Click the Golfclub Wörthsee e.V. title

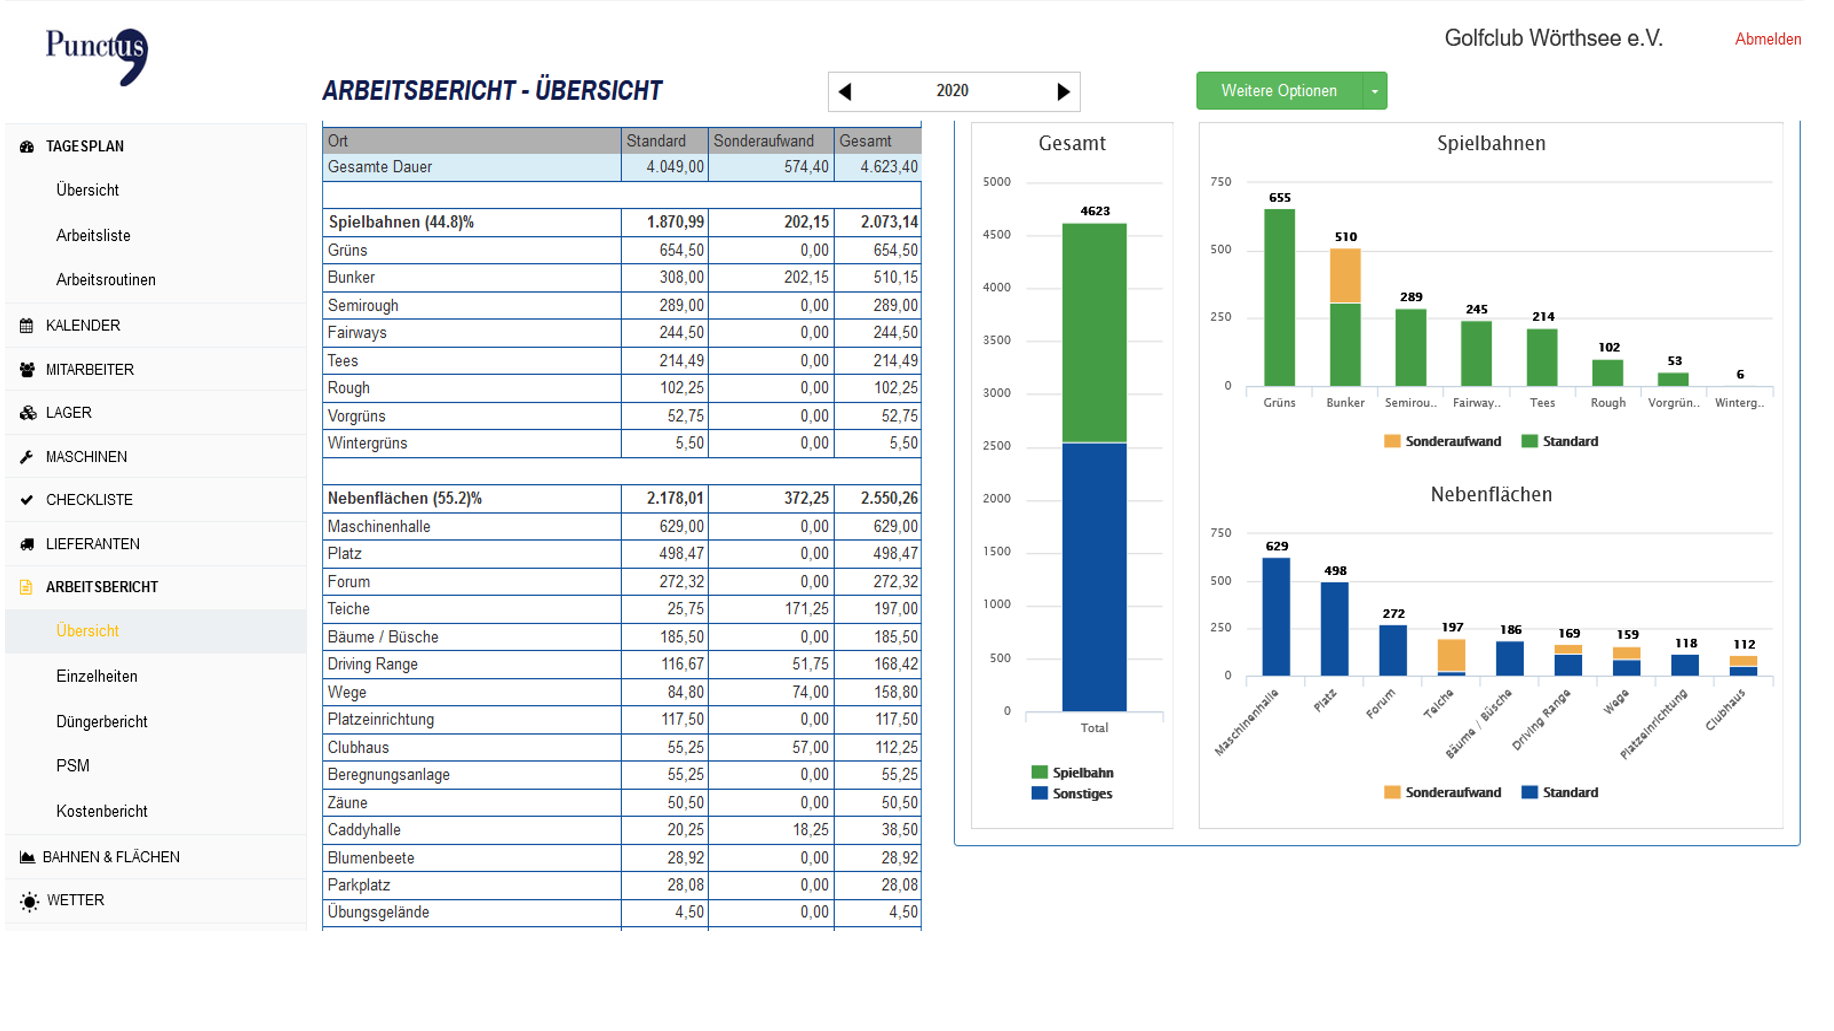[x=1553, y=38]
